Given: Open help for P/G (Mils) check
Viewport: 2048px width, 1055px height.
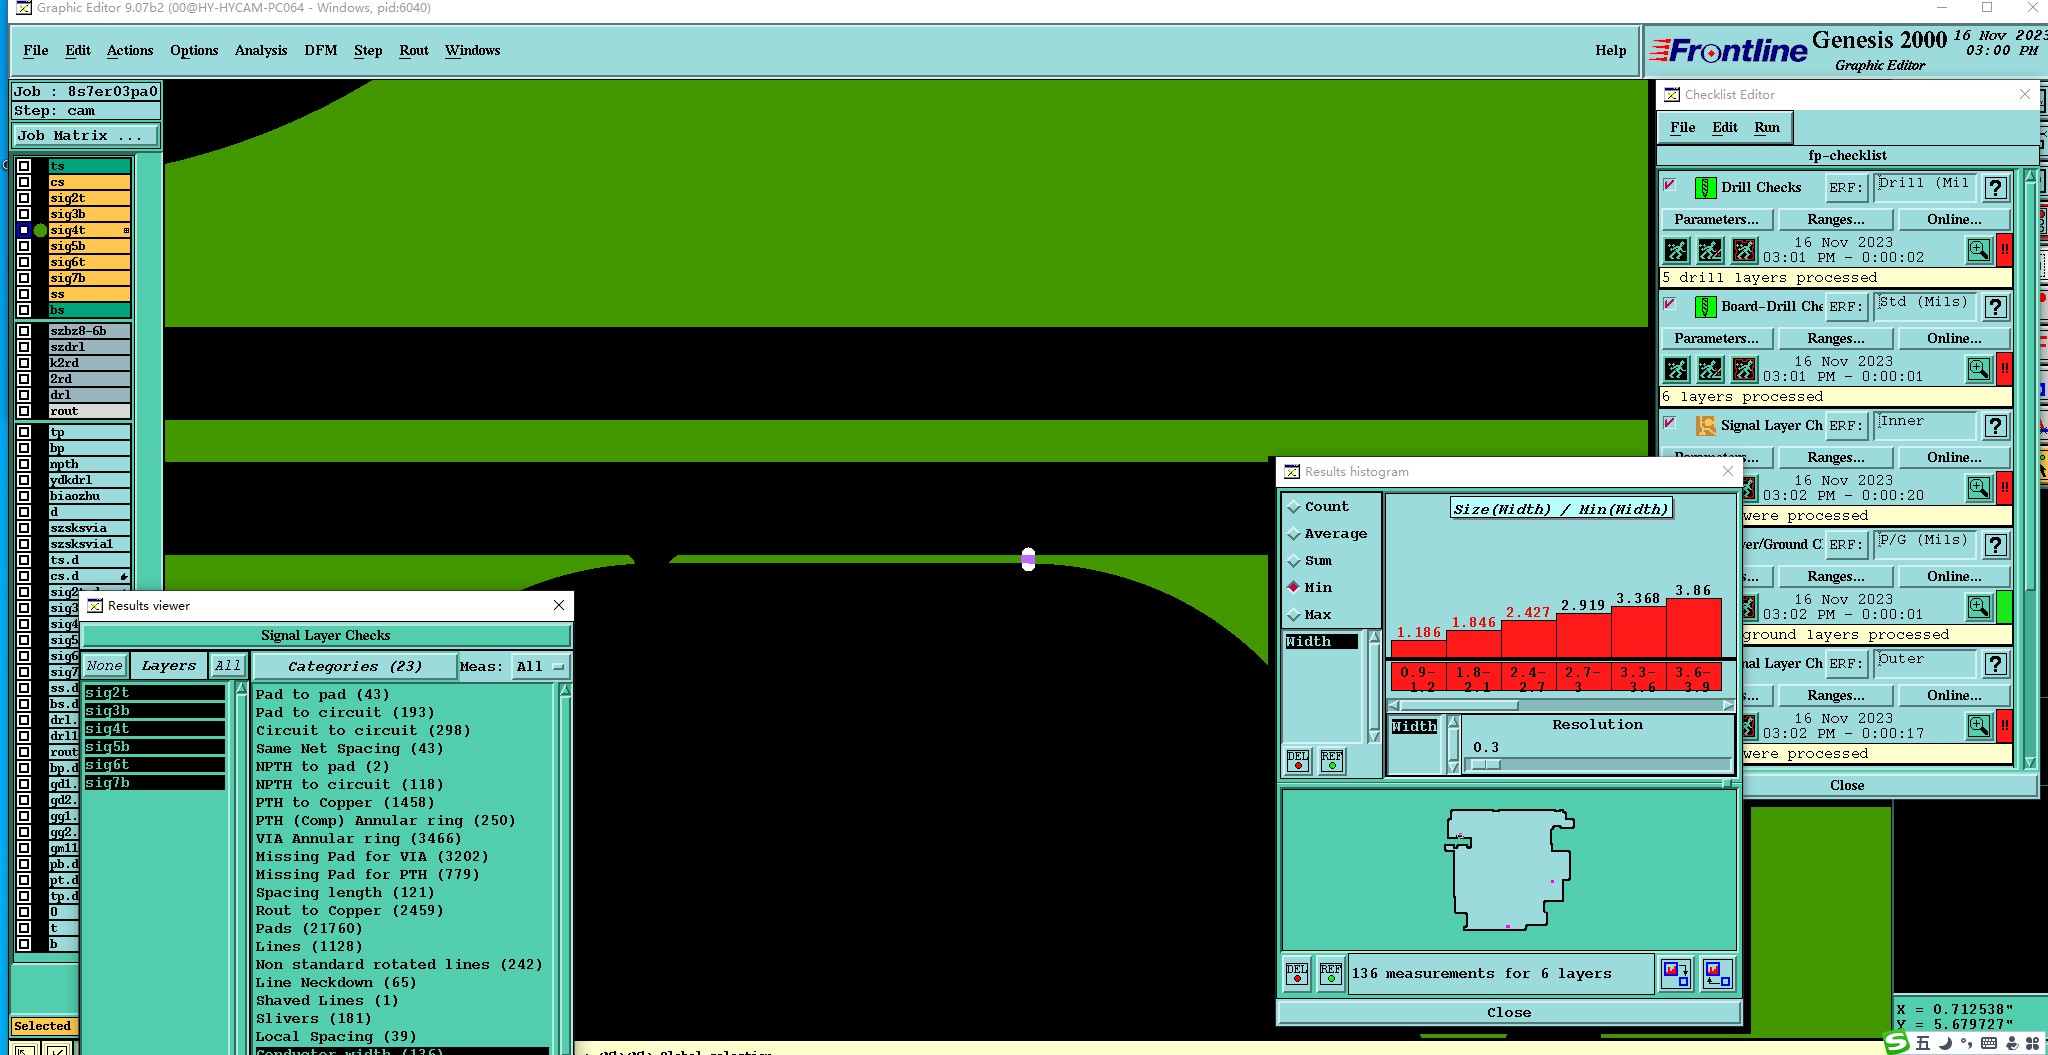Looking at the screenshot, I should click(x=1996, y=544).
